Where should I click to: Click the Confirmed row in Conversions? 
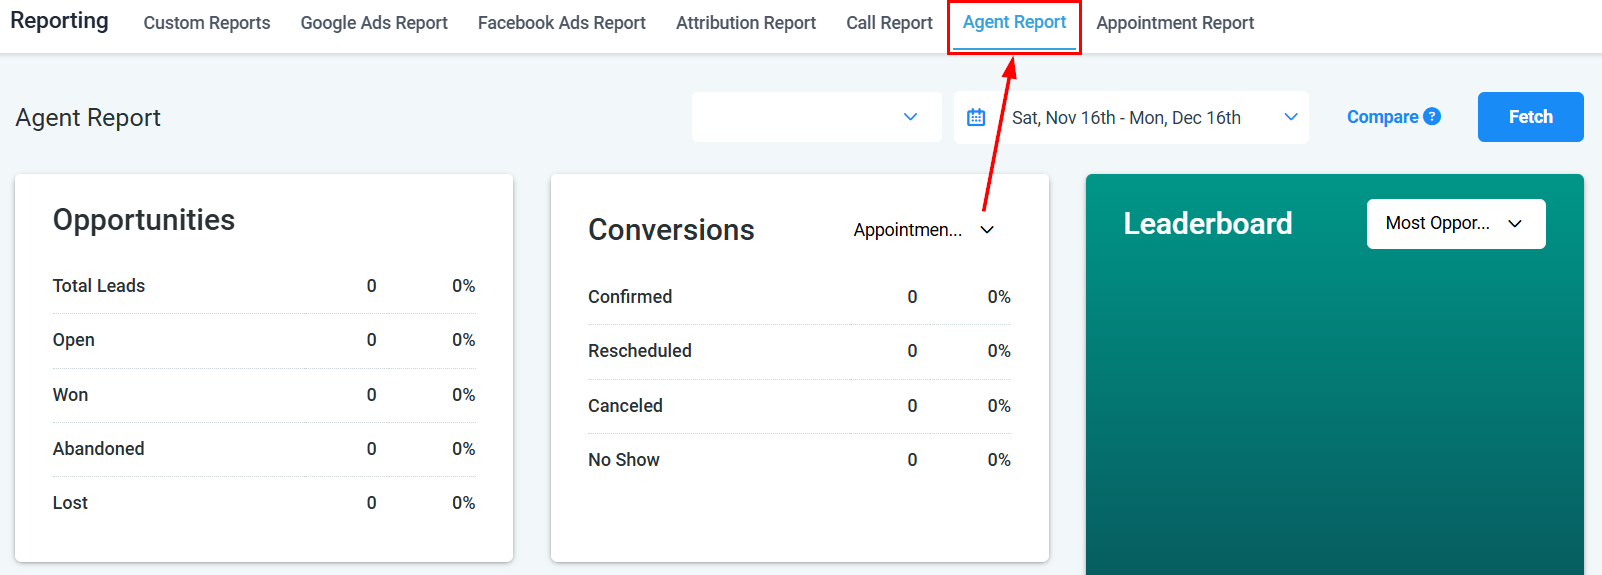(x=798, y=297)
